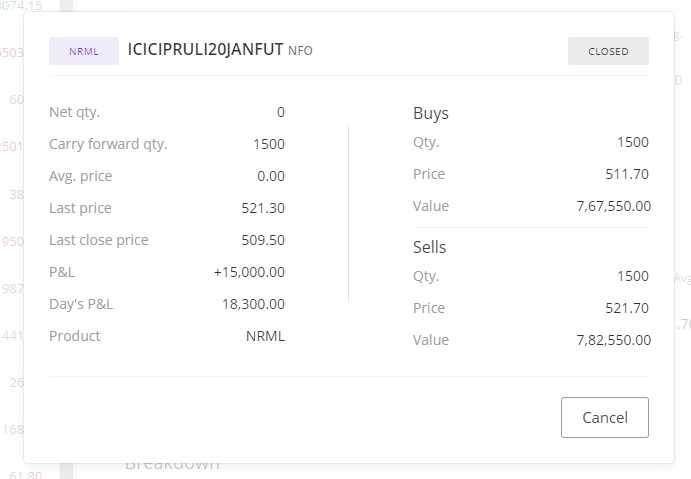Click the CLOSED status badge
This screenshot has height=479, width=691.
point(608,51)
